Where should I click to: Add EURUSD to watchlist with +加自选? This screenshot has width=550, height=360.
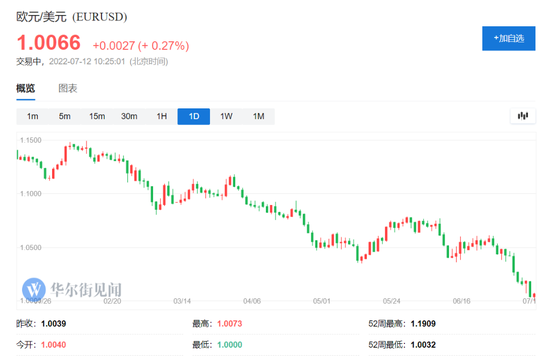(x=509, y=38)
